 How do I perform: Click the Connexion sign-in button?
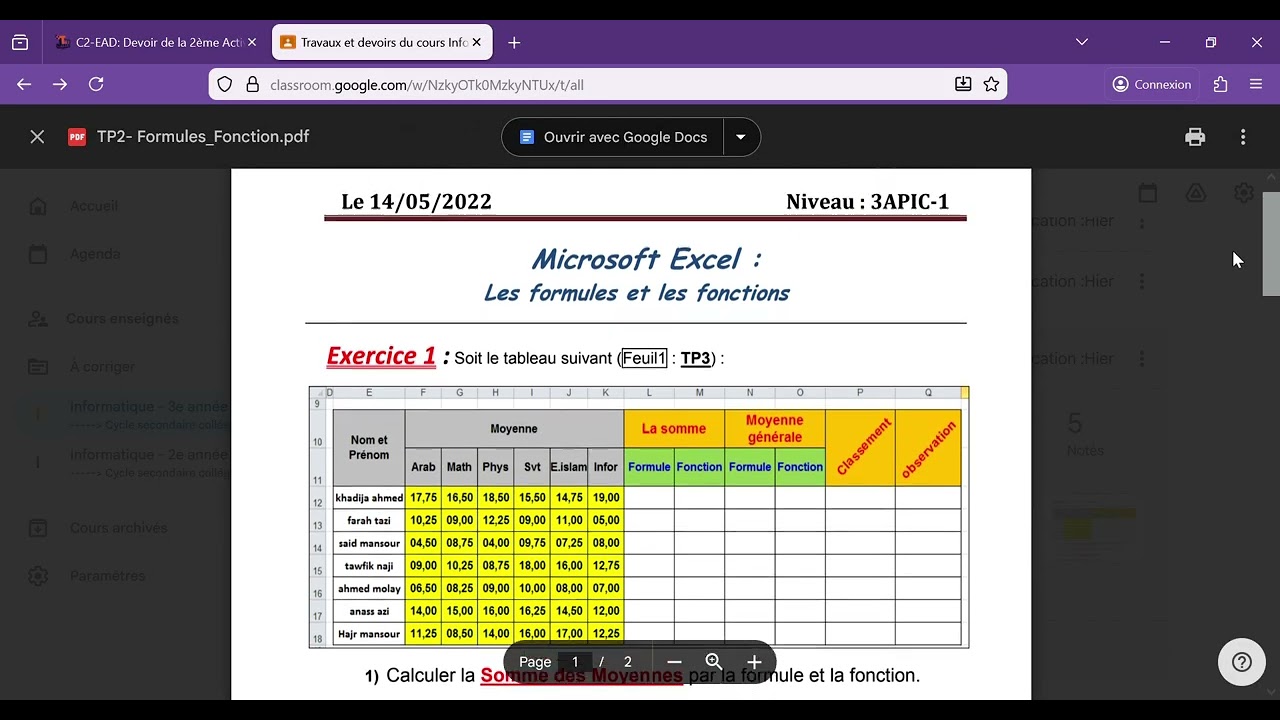[x=1151, y=85]
